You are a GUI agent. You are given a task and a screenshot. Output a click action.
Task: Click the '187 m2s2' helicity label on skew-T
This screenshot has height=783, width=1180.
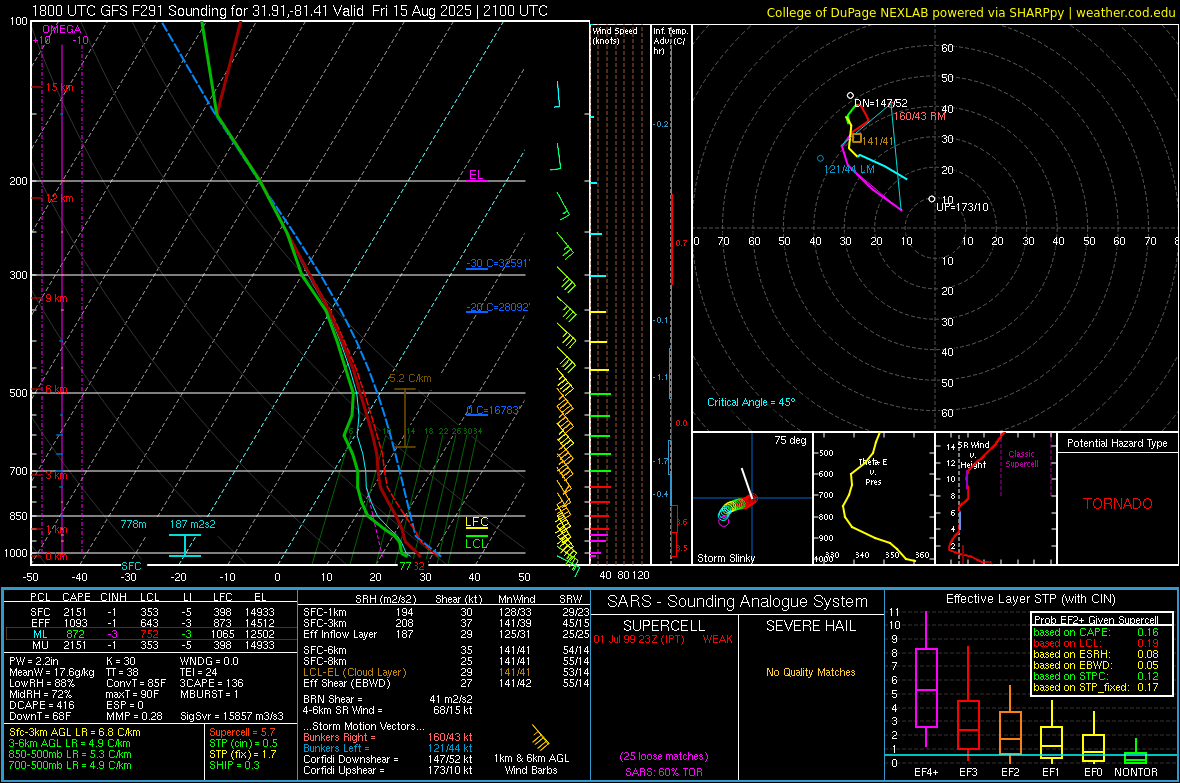click(192, 524)
